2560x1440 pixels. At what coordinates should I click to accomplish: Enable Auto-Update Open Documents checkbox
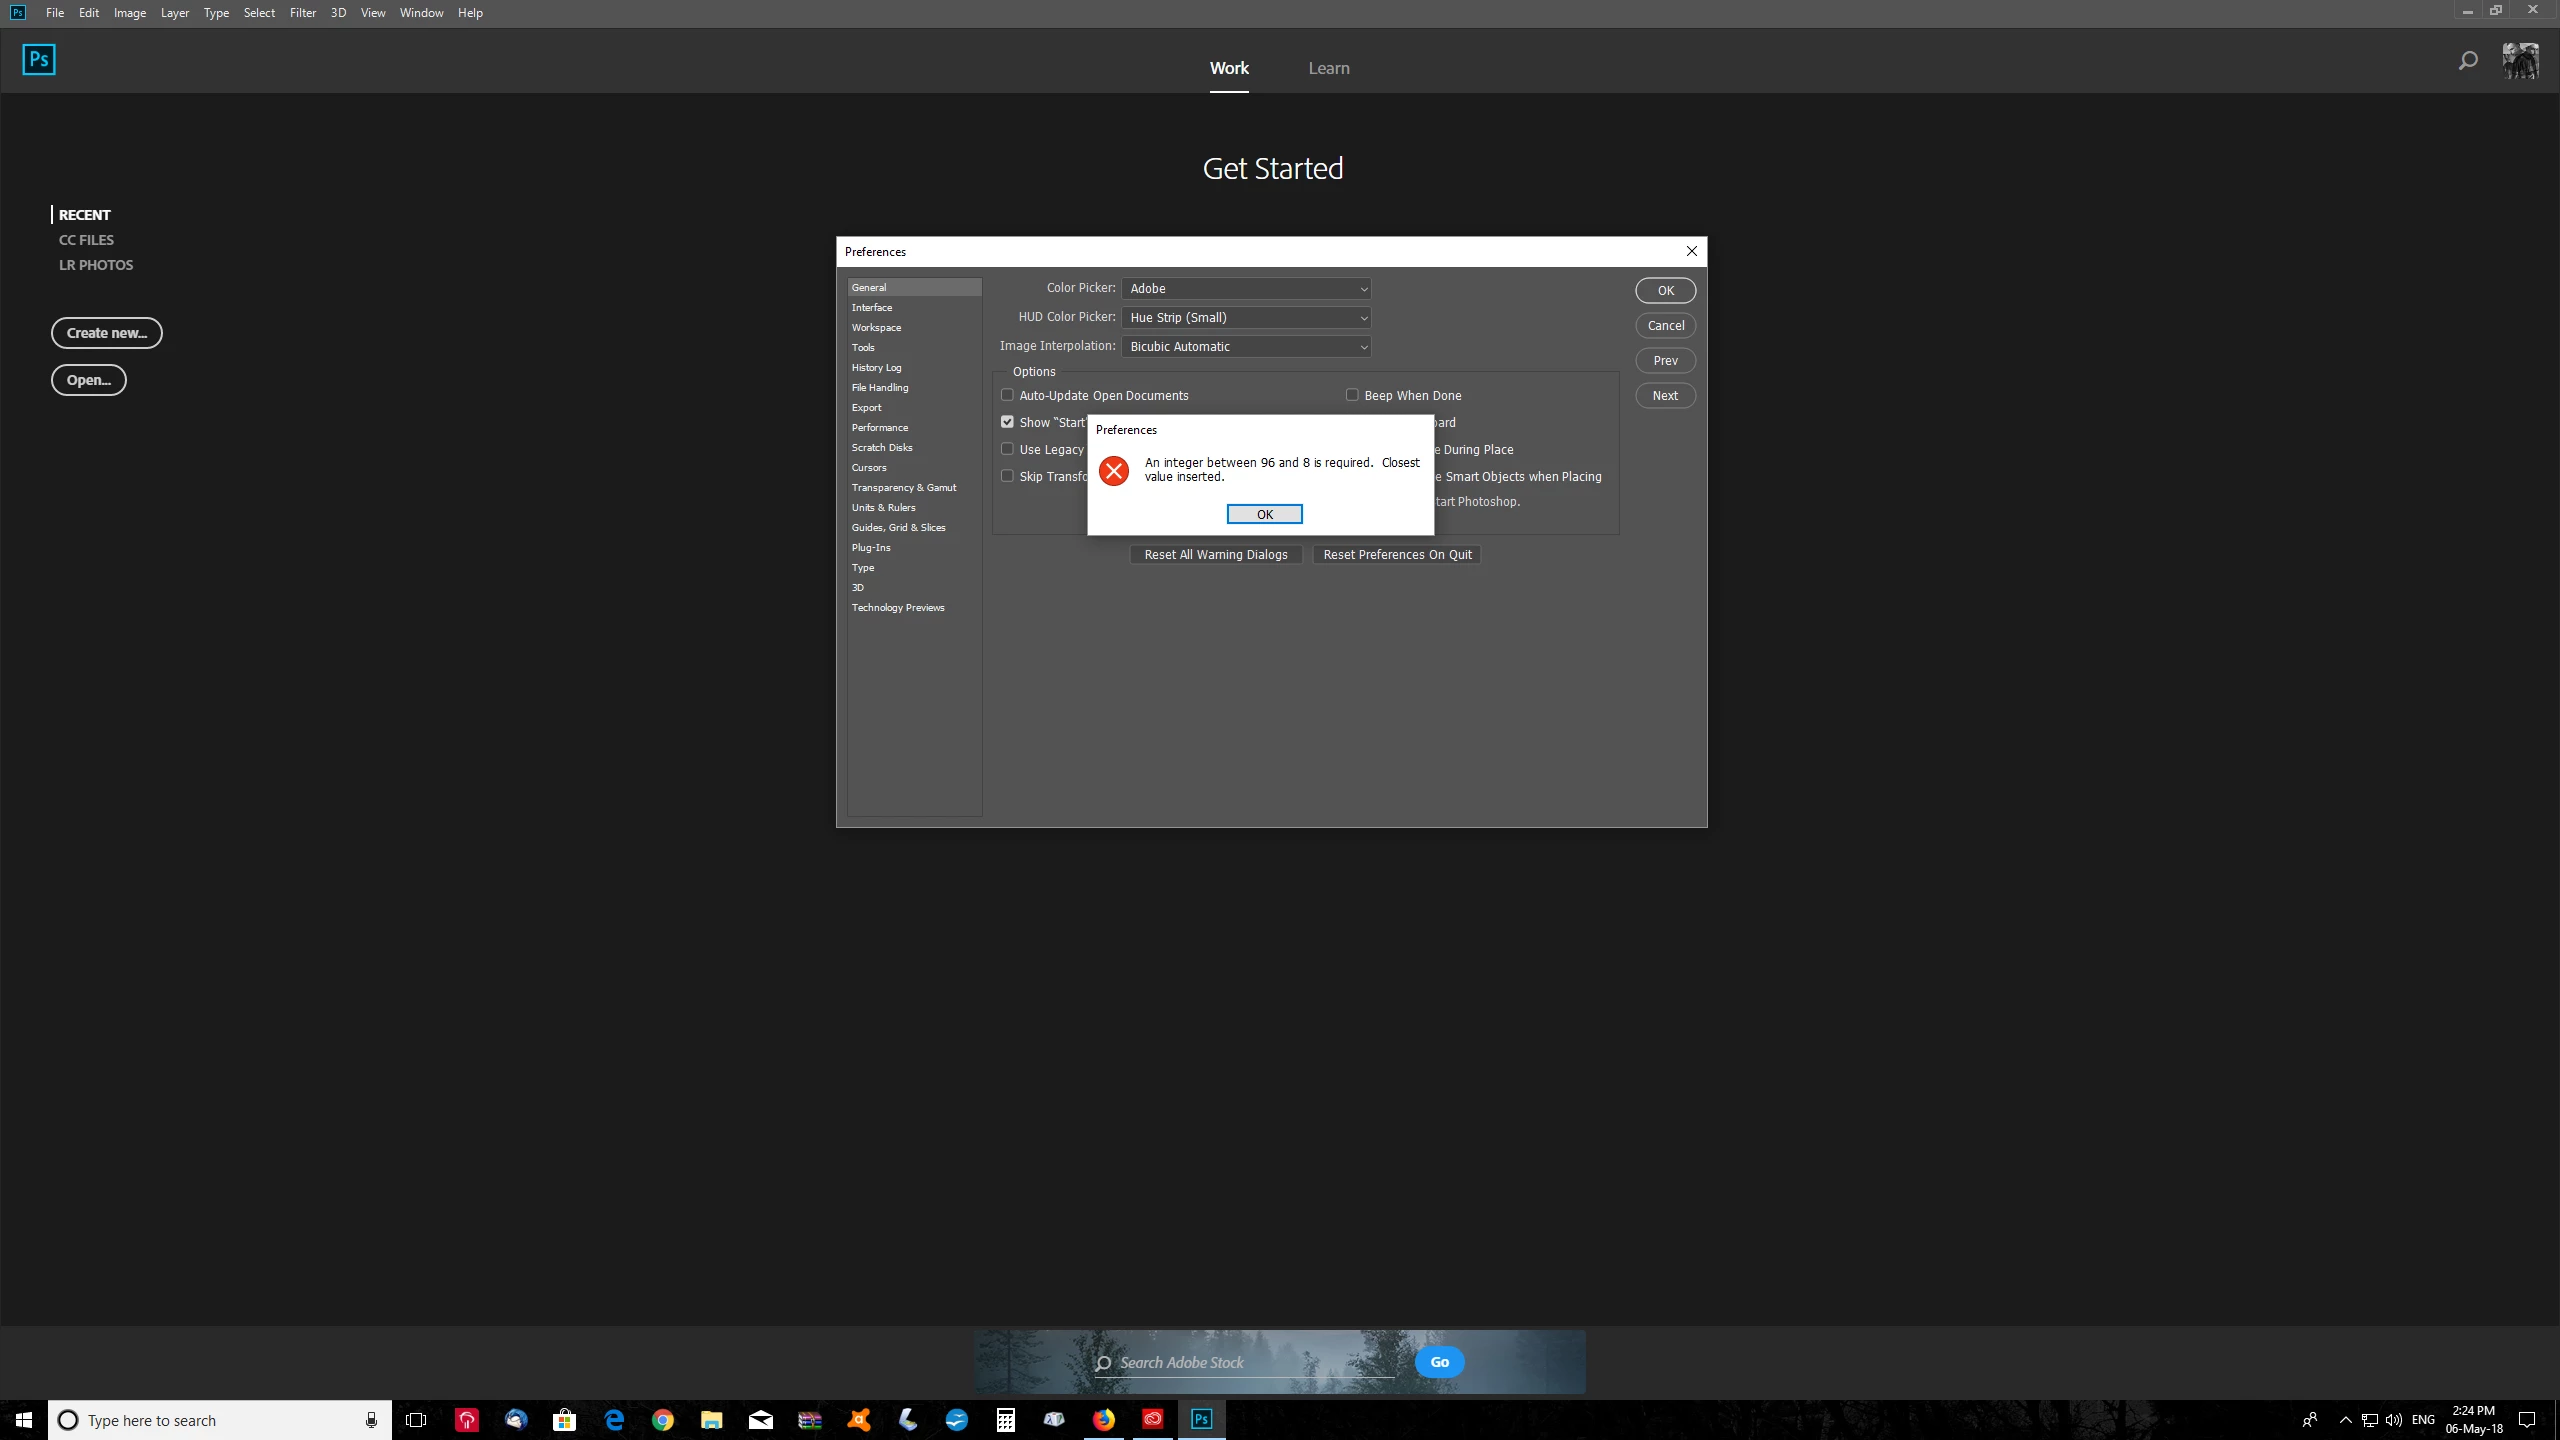(1008, 395)
